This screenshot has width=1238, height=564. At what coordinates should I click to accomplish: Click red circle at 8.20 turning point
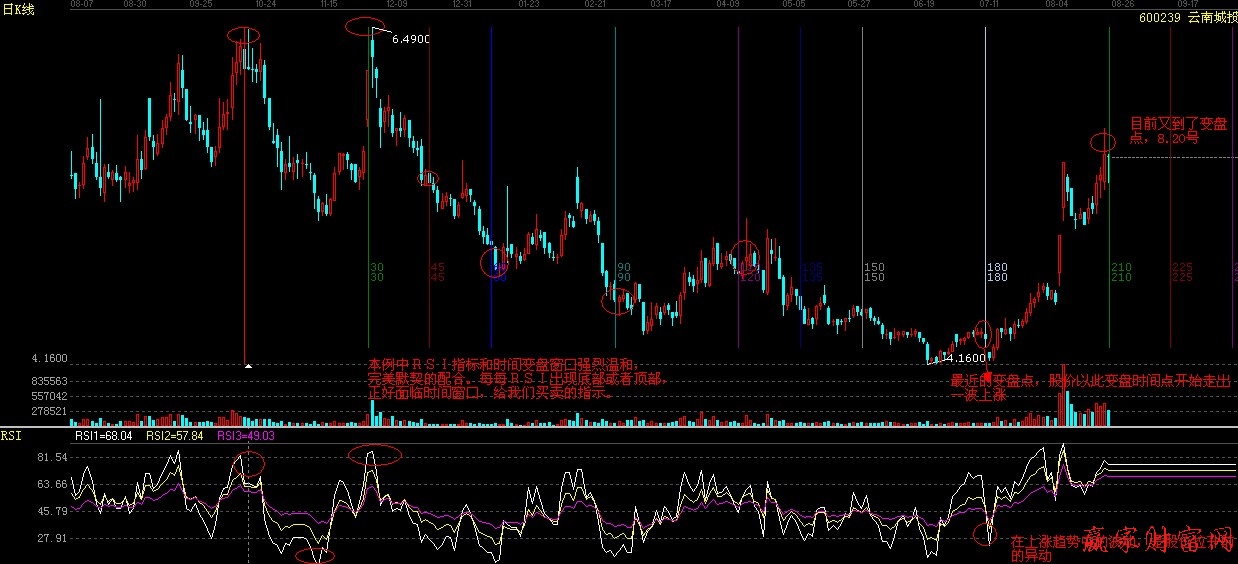pyautogui.click(x=1102, y=141)
